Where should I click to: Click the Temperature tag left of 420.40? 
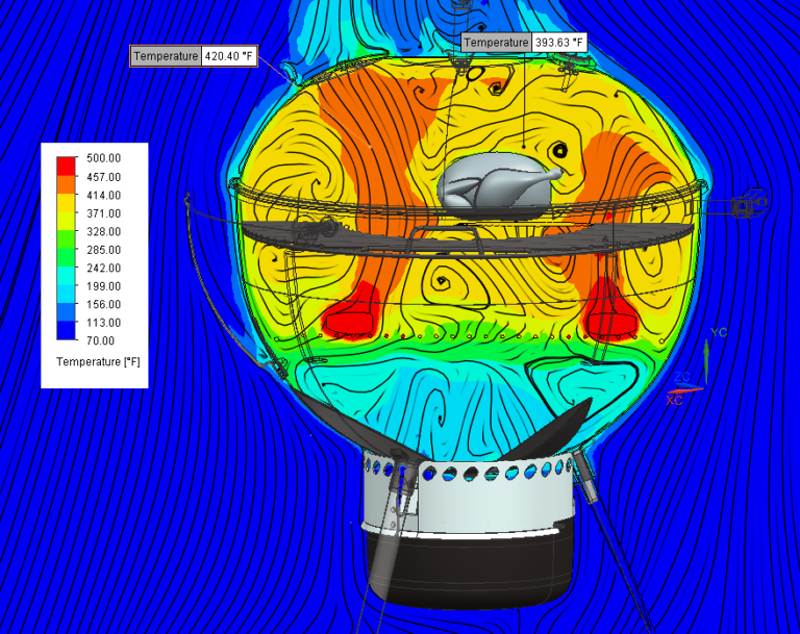[166, 56]
